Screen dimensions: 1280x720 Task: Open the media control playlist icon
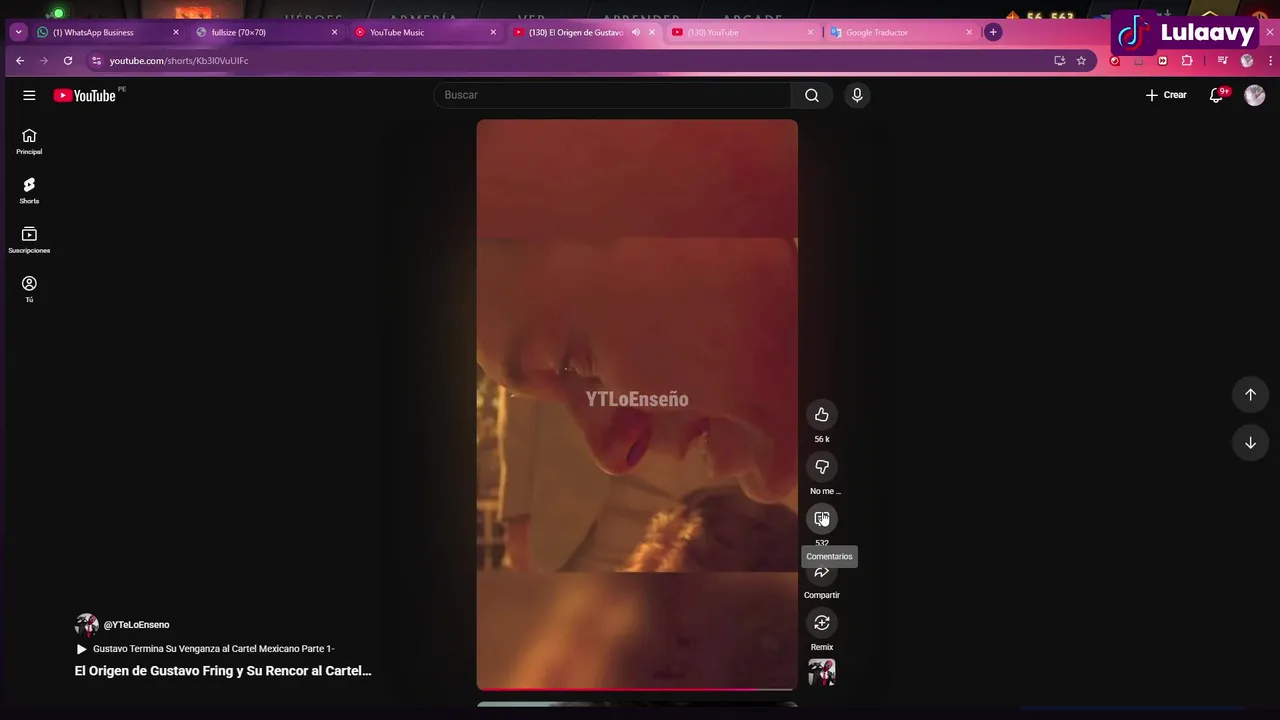coord(1222,61)
